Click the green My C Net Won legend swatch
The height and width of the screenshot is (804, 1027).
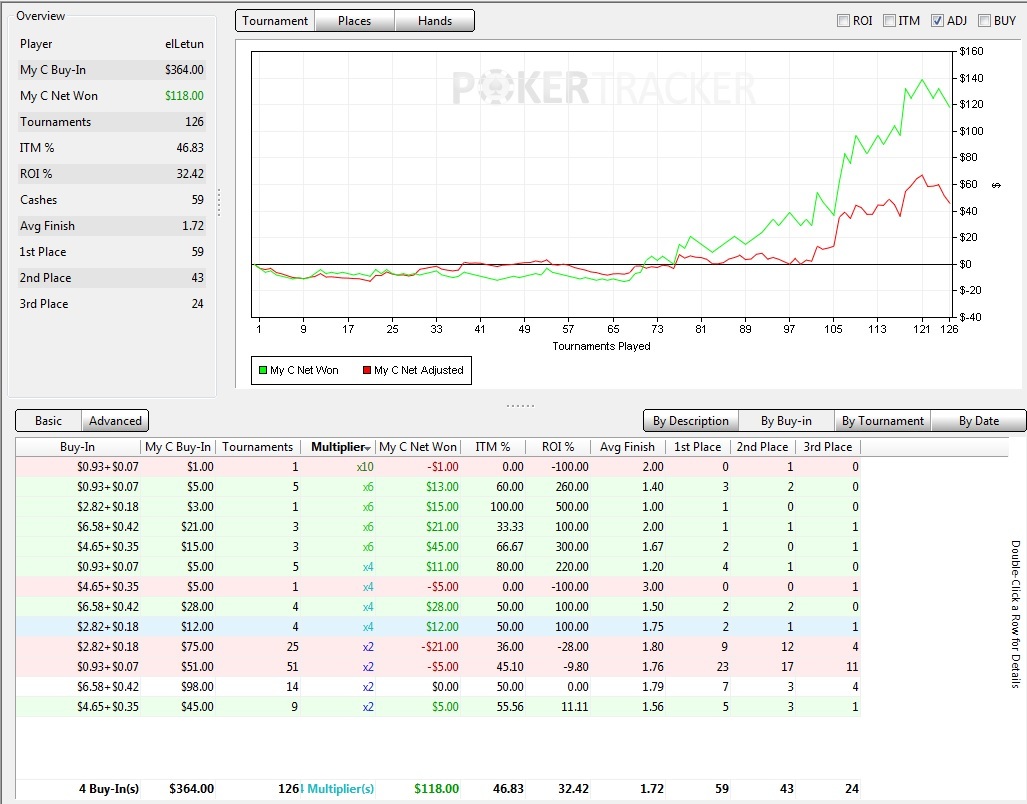[263, 371]
